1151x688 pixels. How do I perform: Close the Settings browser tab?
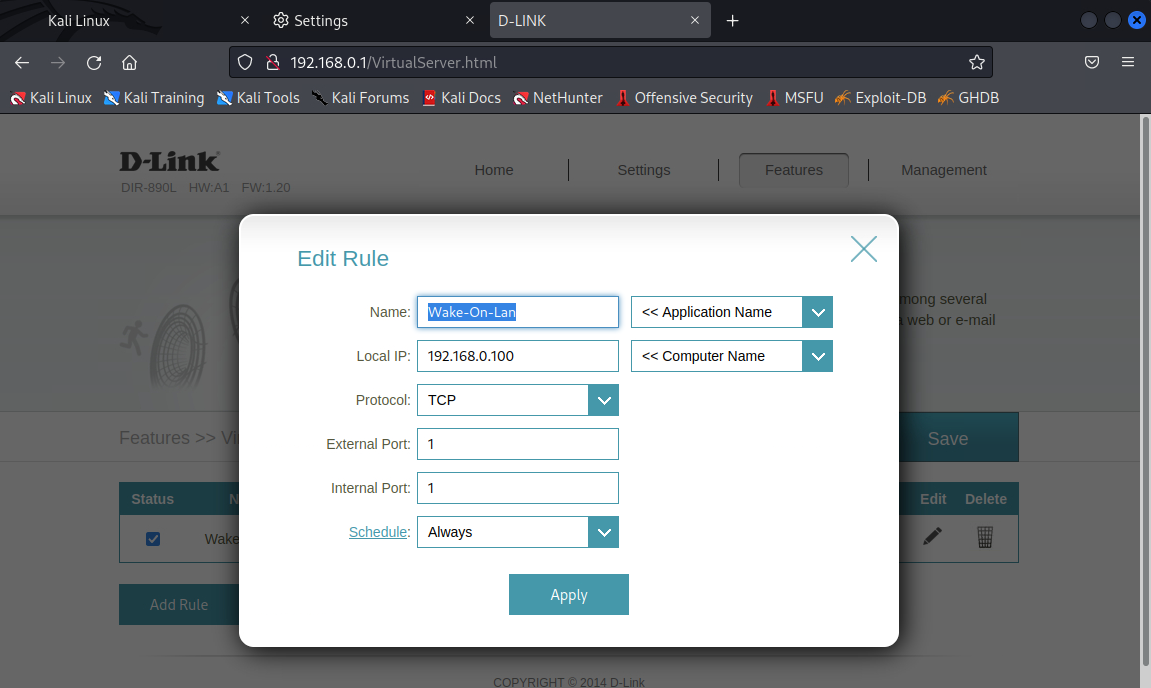(470, 21)
